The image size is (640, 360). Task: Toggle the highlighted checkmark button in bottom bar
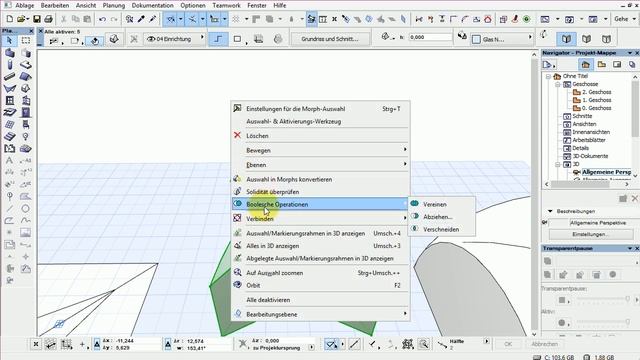(331, 344)
